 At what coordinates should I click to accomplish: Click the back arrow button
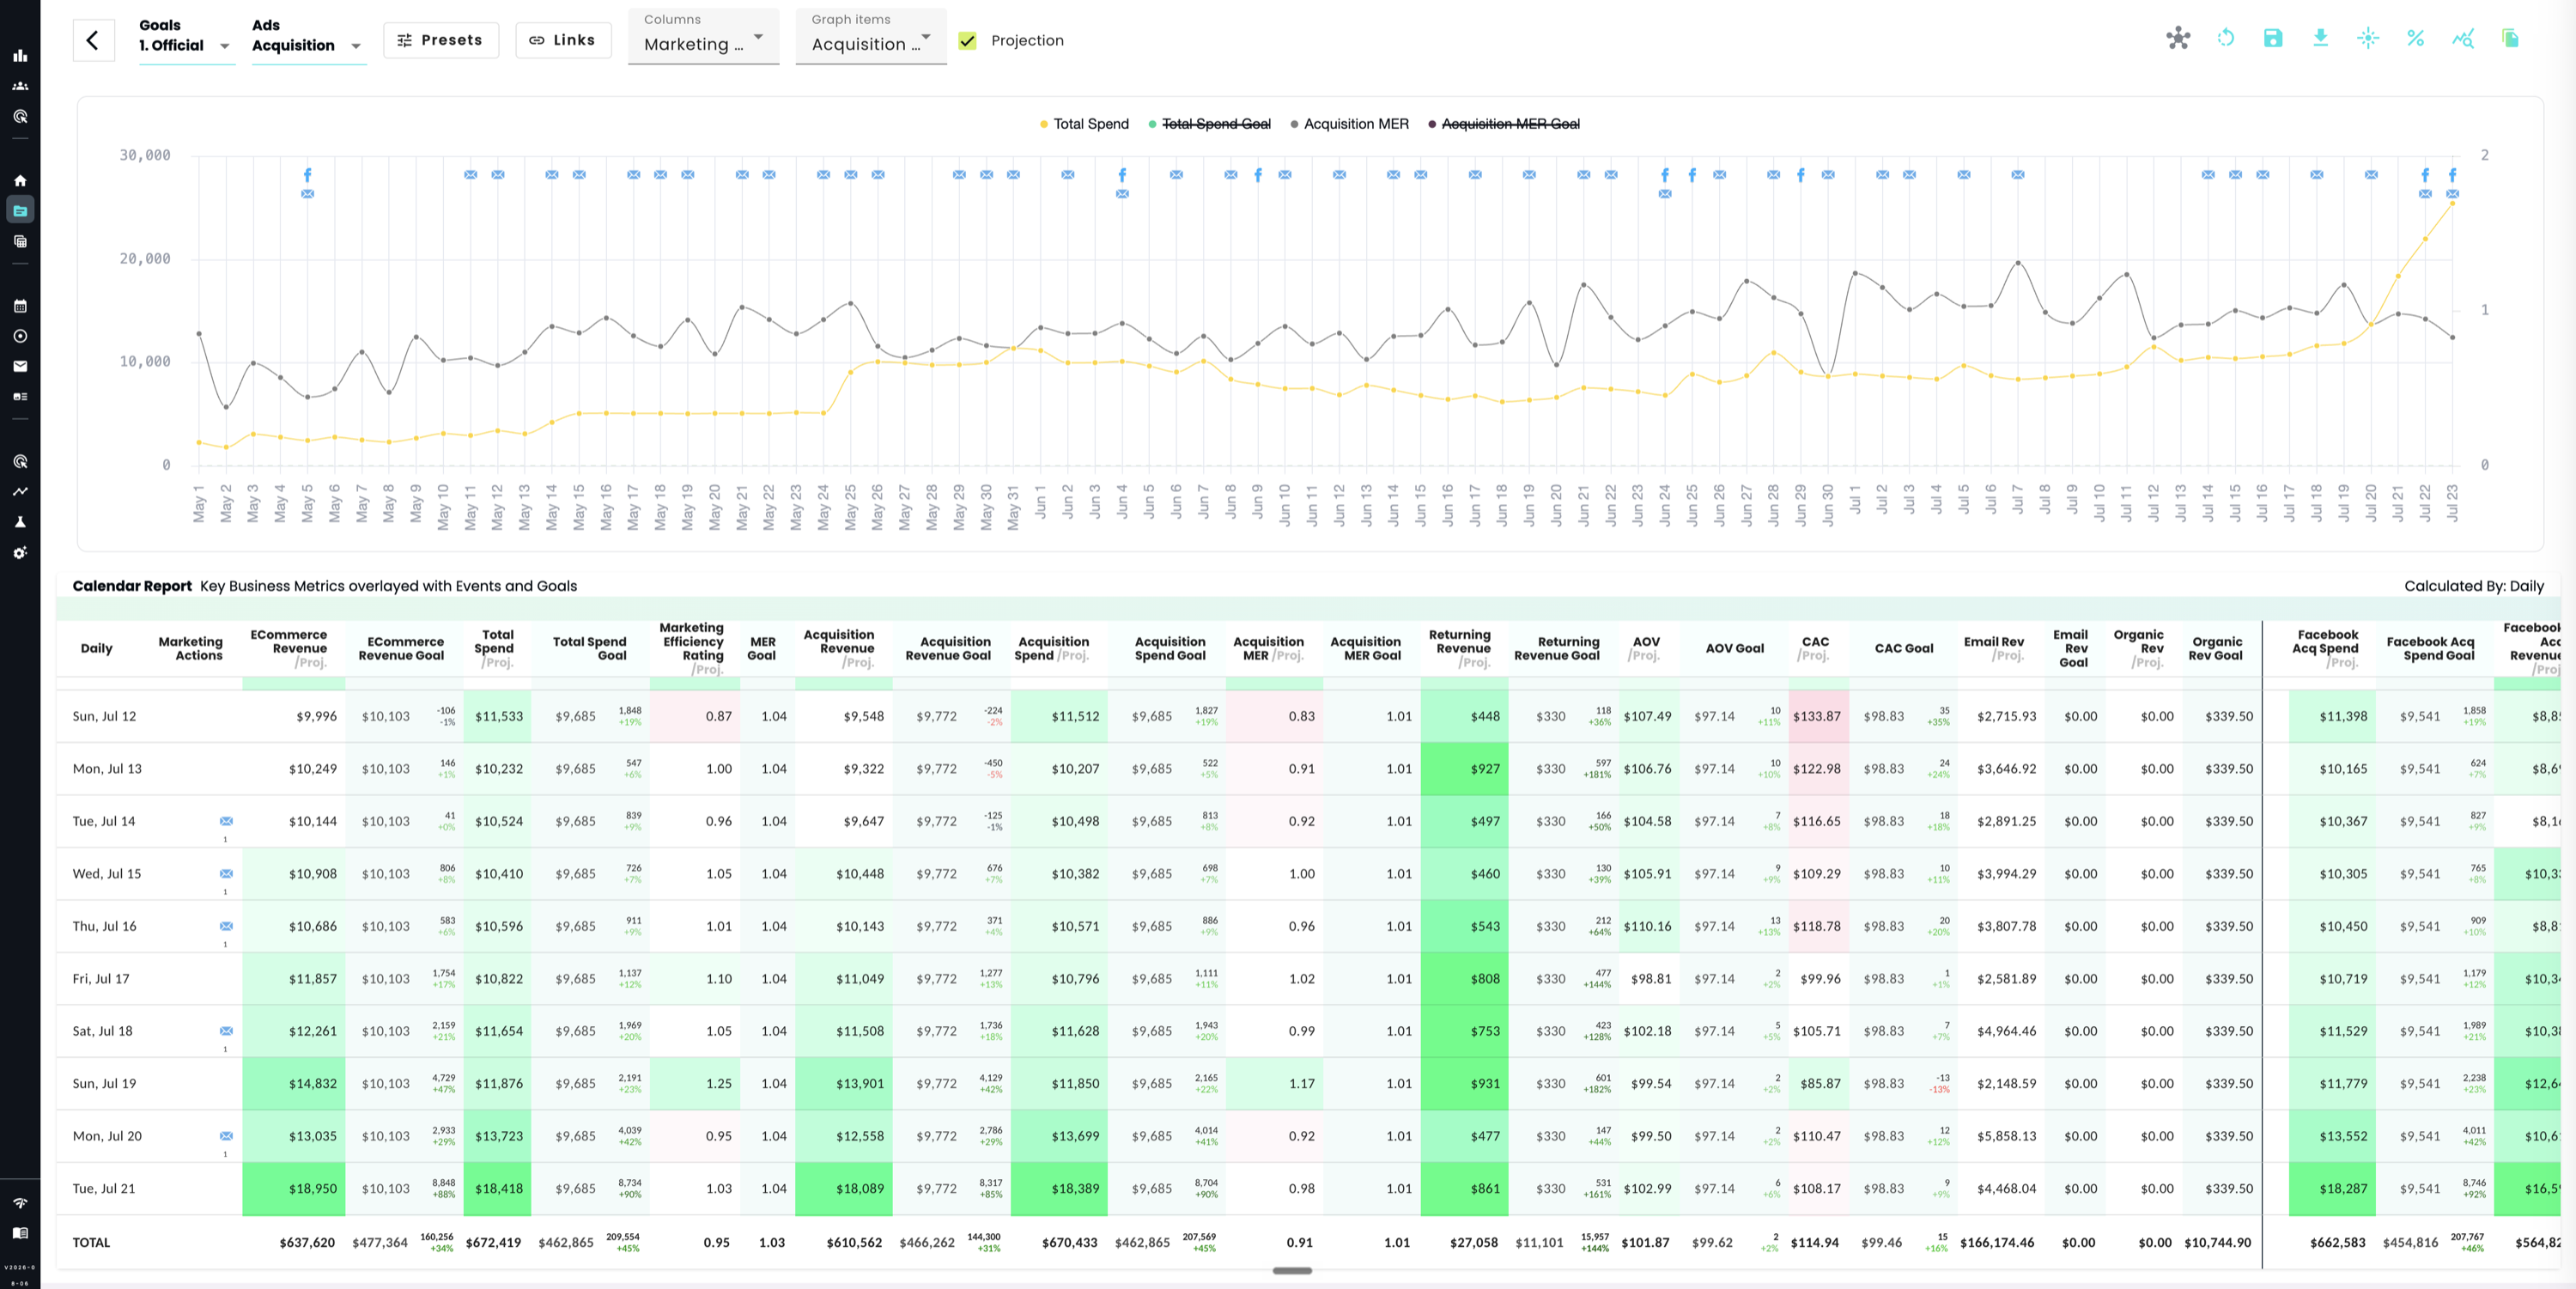(x=93, y=40)
